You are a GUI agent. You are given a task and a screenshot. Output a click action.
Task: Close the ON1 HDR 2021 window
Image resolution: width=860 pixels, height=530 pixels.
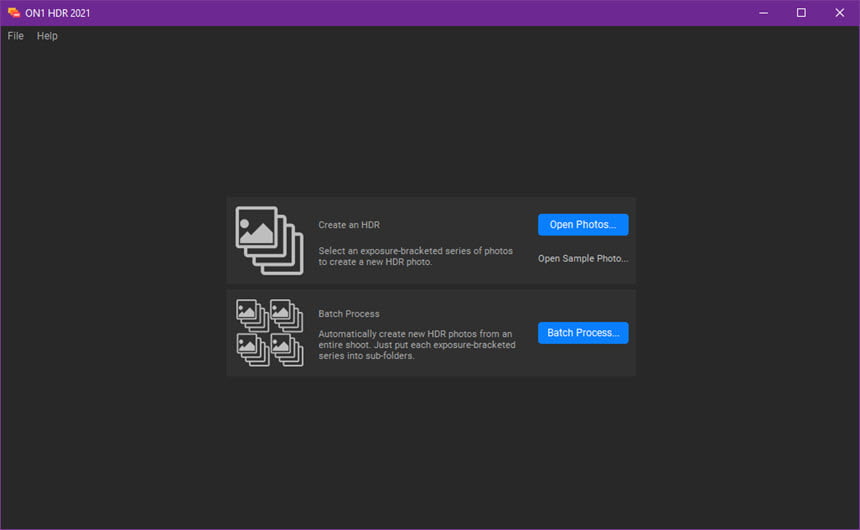pyautogui.click(x=840, y=13)
